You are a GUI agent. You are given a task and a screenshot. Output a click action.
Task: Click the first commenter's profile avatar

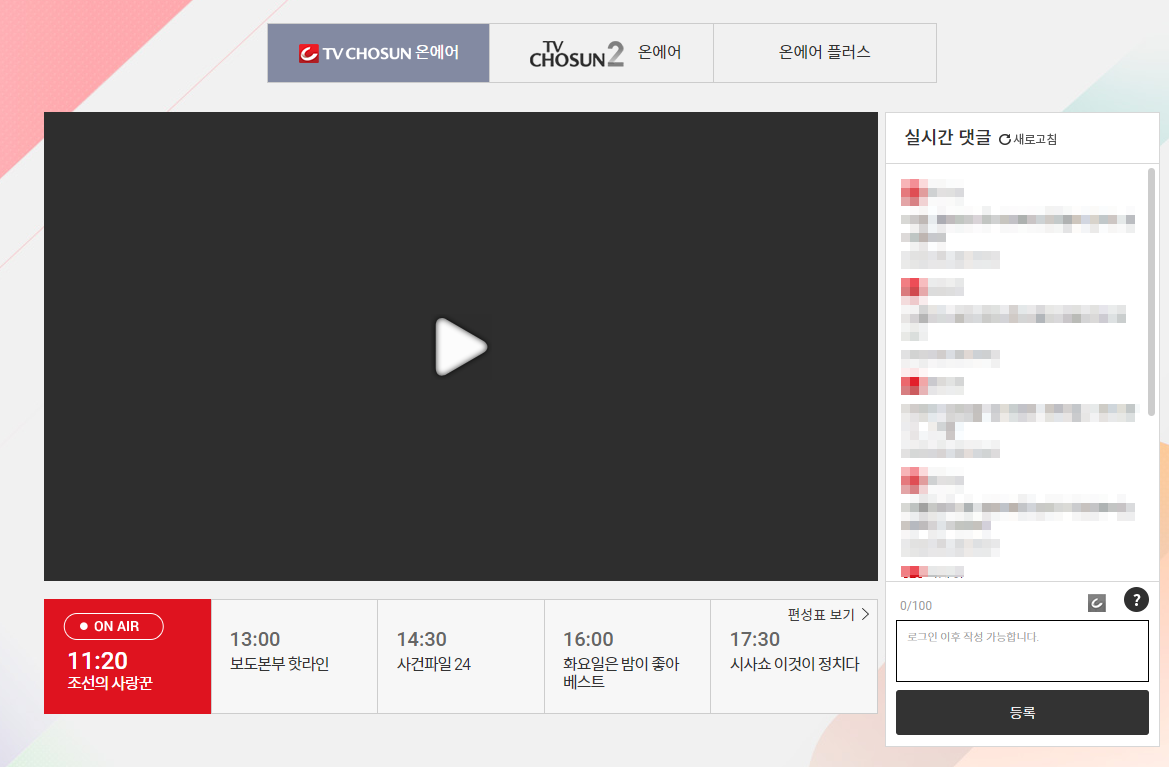coord(912,191)
